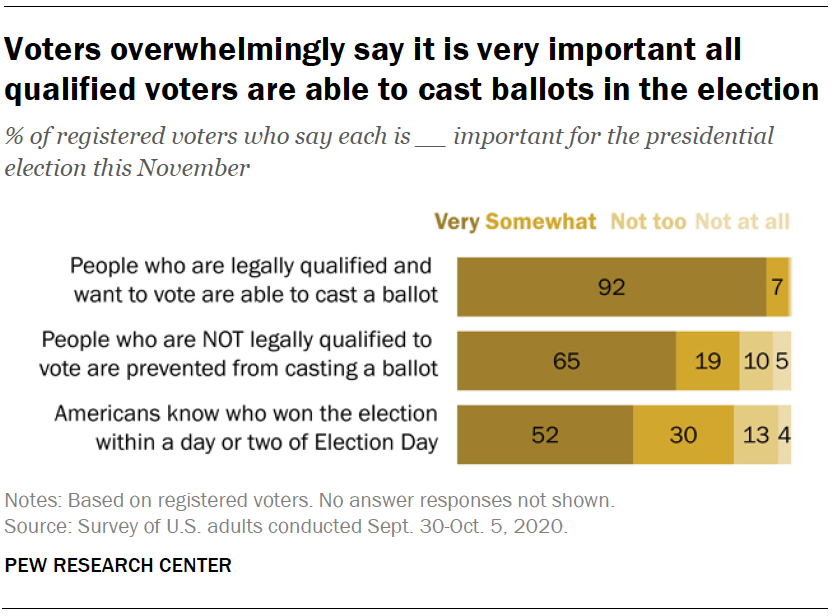Screen dimensions: 834x616
Task: Click the chart headline about qualified voters
Action: 411,69
